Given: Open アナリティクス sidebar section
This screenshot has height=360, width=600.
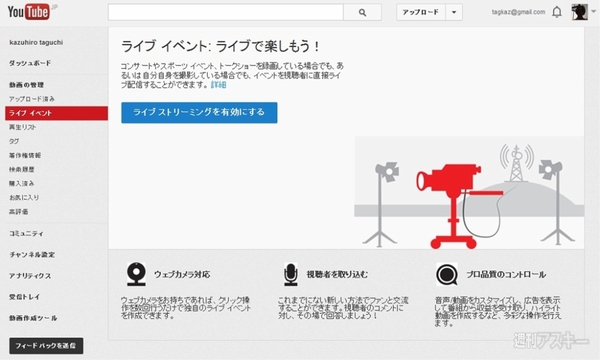Looking at the screenshot, I should tap(30, 276).
